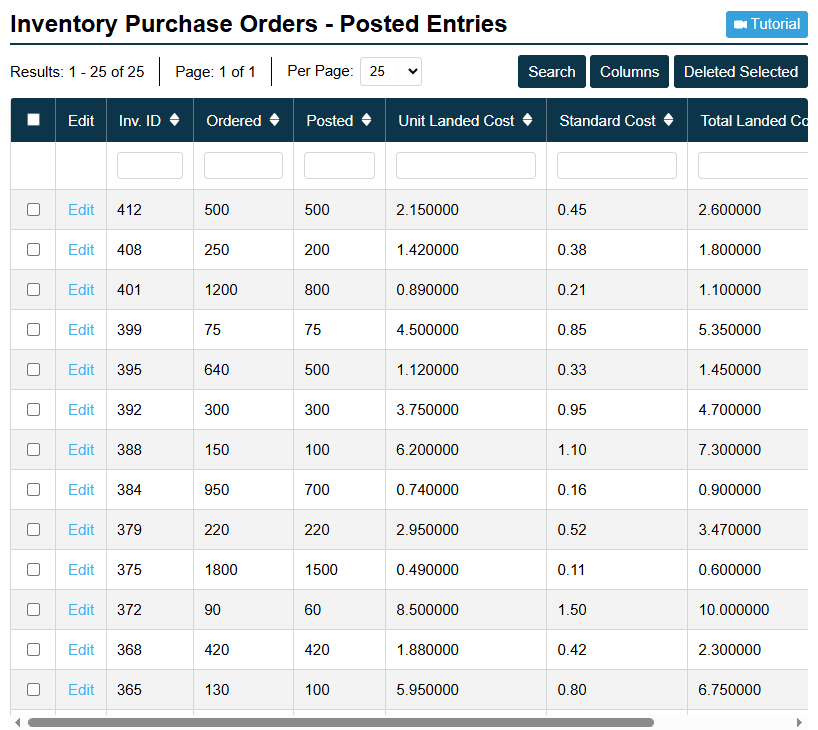Click the Standard Cost header label

[607, 121]
